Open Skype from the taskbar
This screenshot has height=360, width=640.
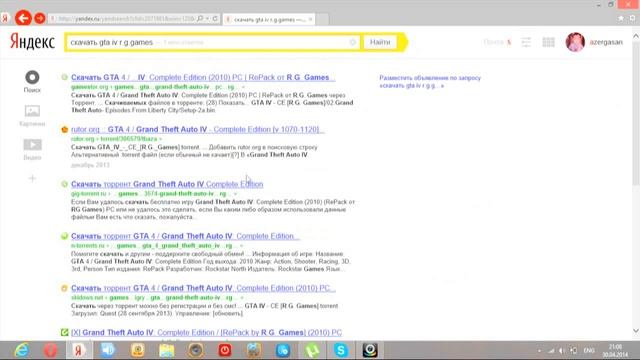pyautogui.click(x=341, y=350)
